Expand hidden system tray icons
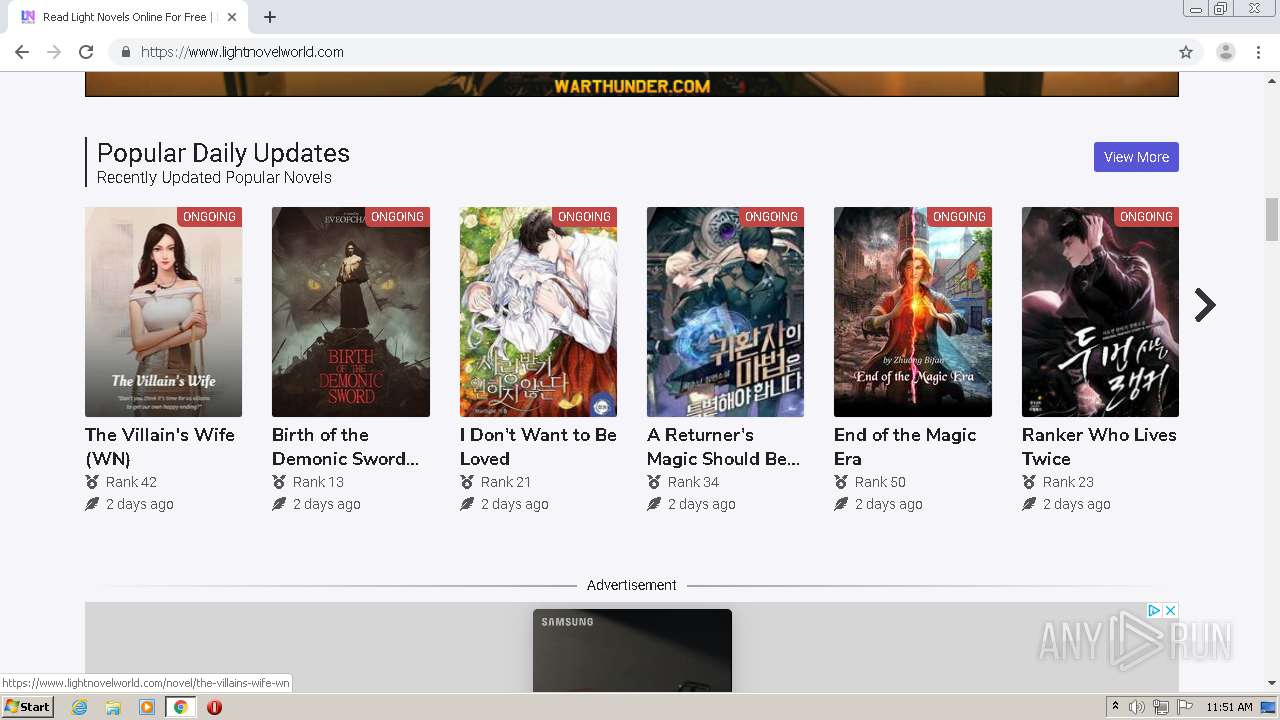 pyautogui.click(x=1115, y=707)
